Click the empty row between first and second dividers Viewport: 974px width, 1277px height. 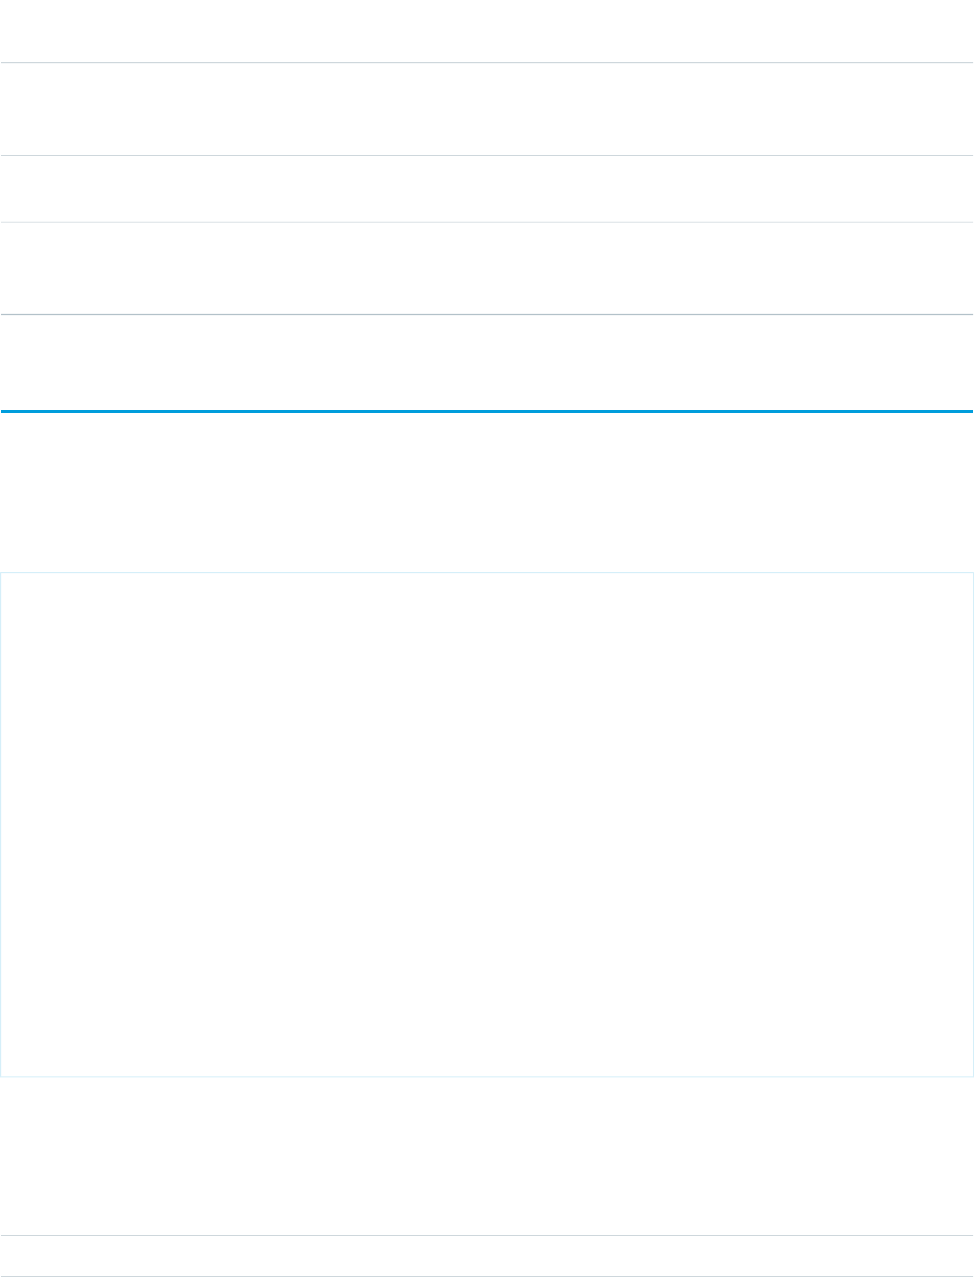[487, 109]
